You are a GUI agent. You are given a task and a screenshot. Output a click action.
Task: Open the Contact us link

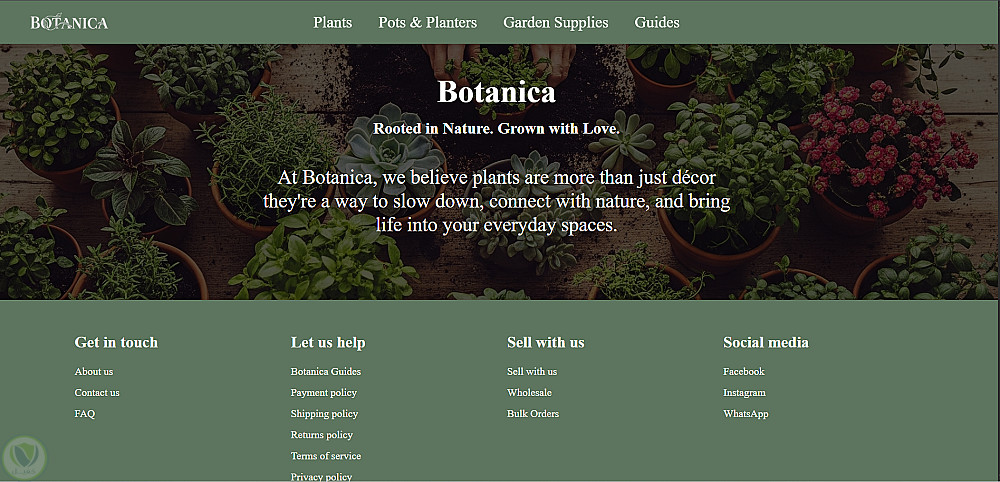tap(97, 393)
